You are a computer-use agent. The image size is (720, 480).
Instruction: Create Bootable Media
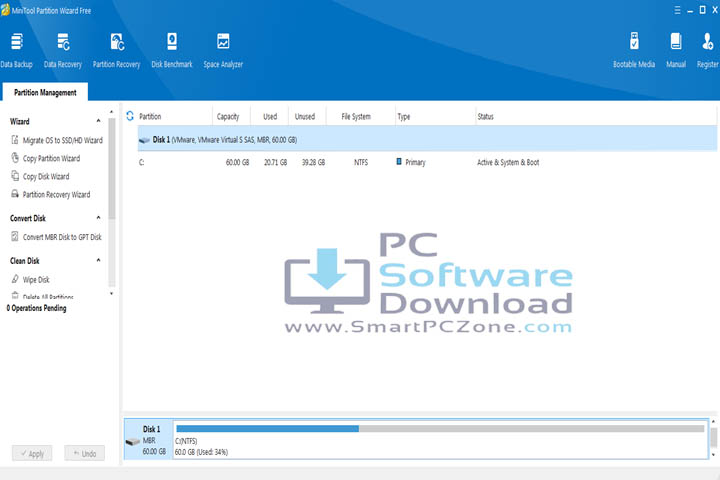(x=634, y=51)
